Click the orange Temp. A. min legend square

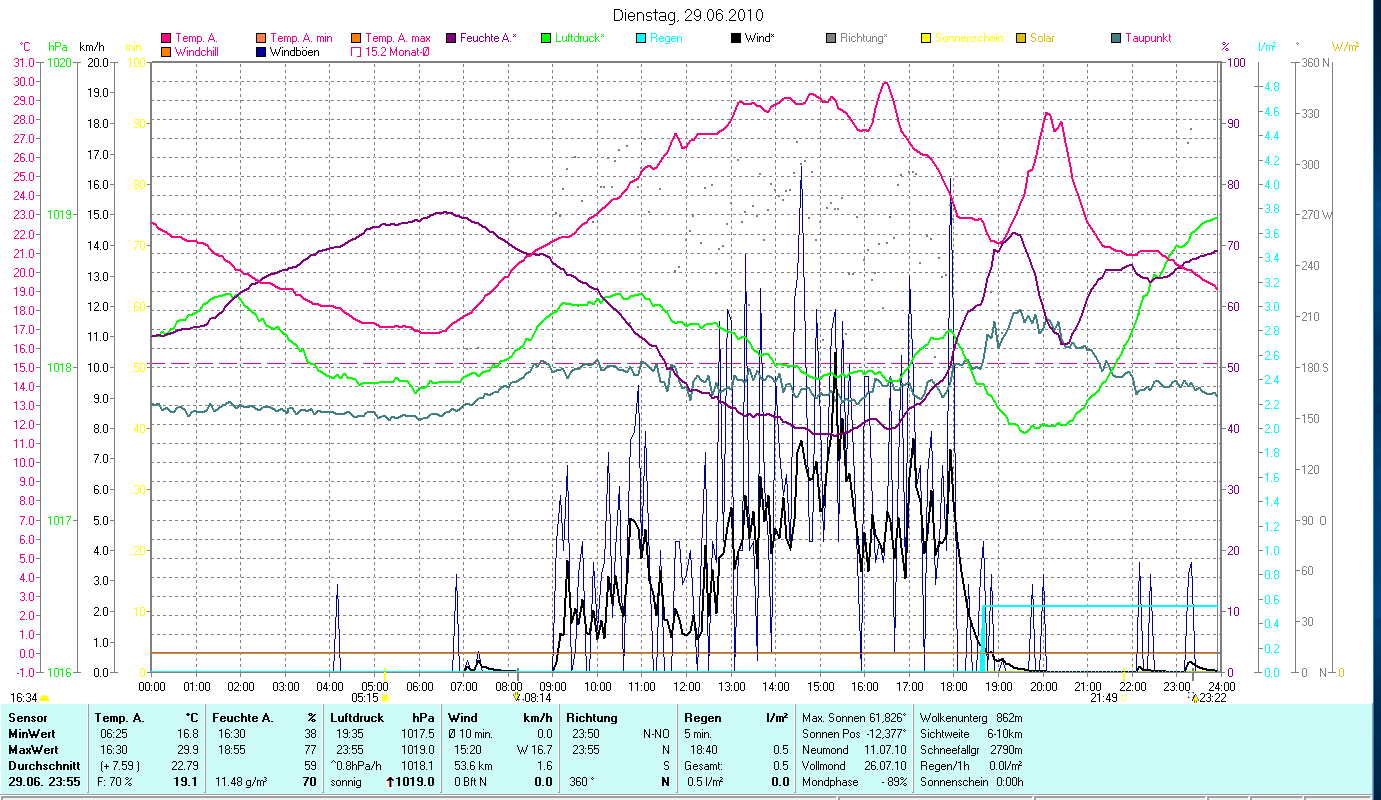point(262,39)
